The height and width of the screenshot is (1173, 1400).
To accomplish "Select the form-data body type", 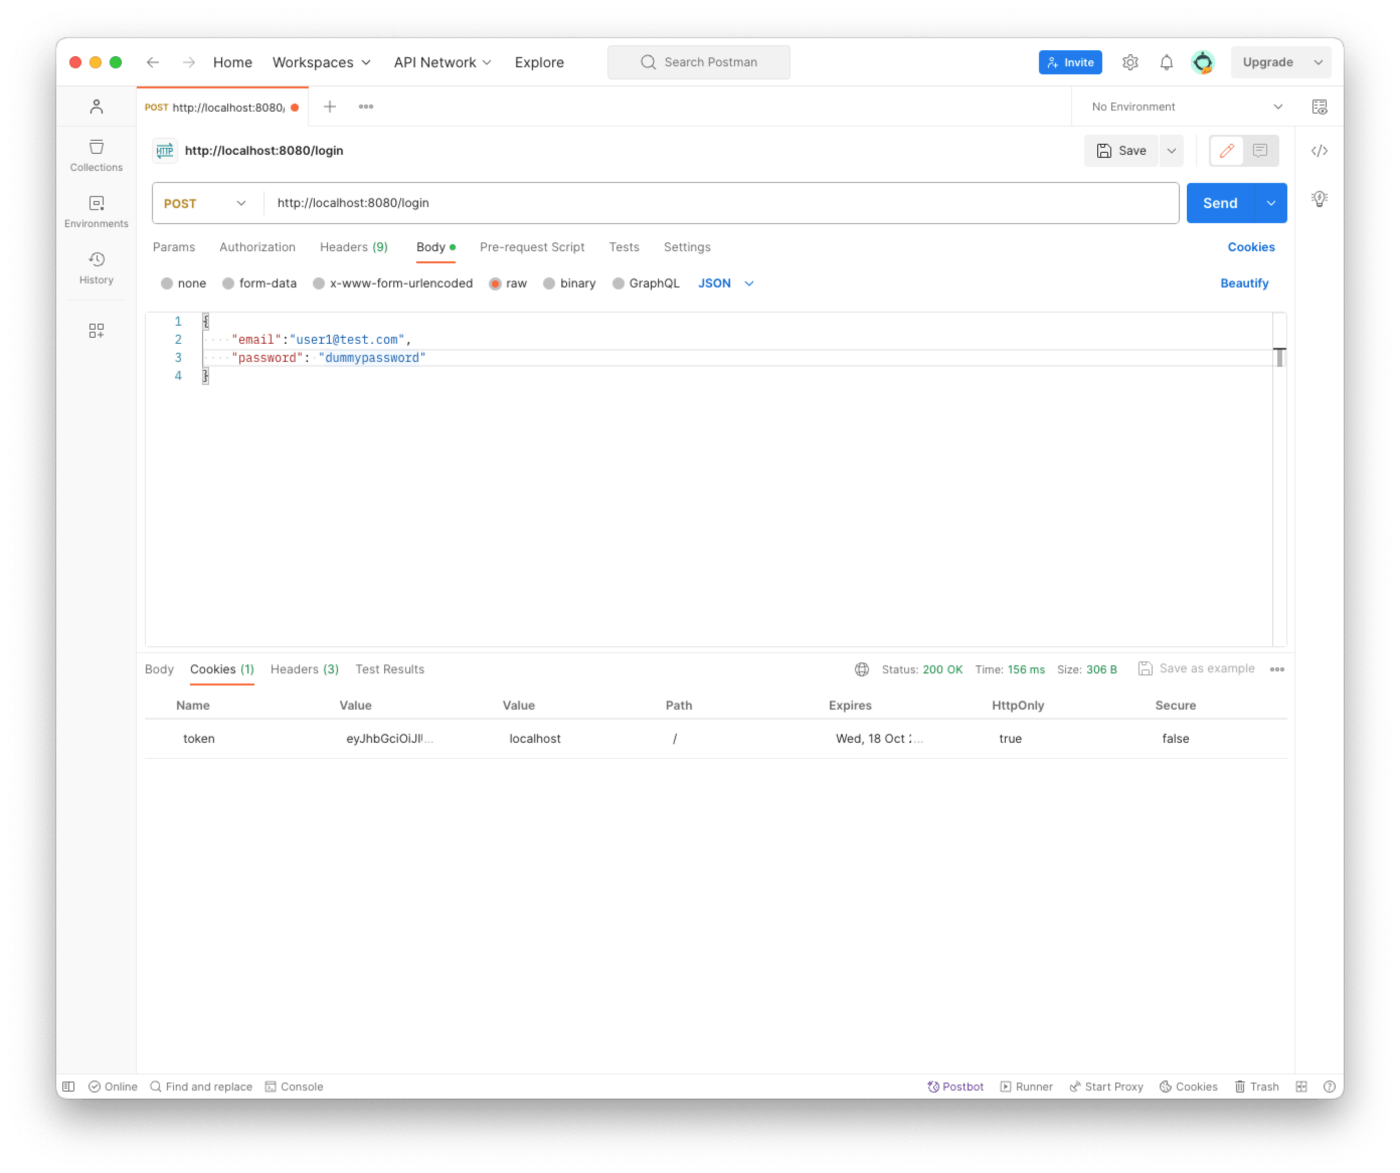I will [x=259, y=283].
